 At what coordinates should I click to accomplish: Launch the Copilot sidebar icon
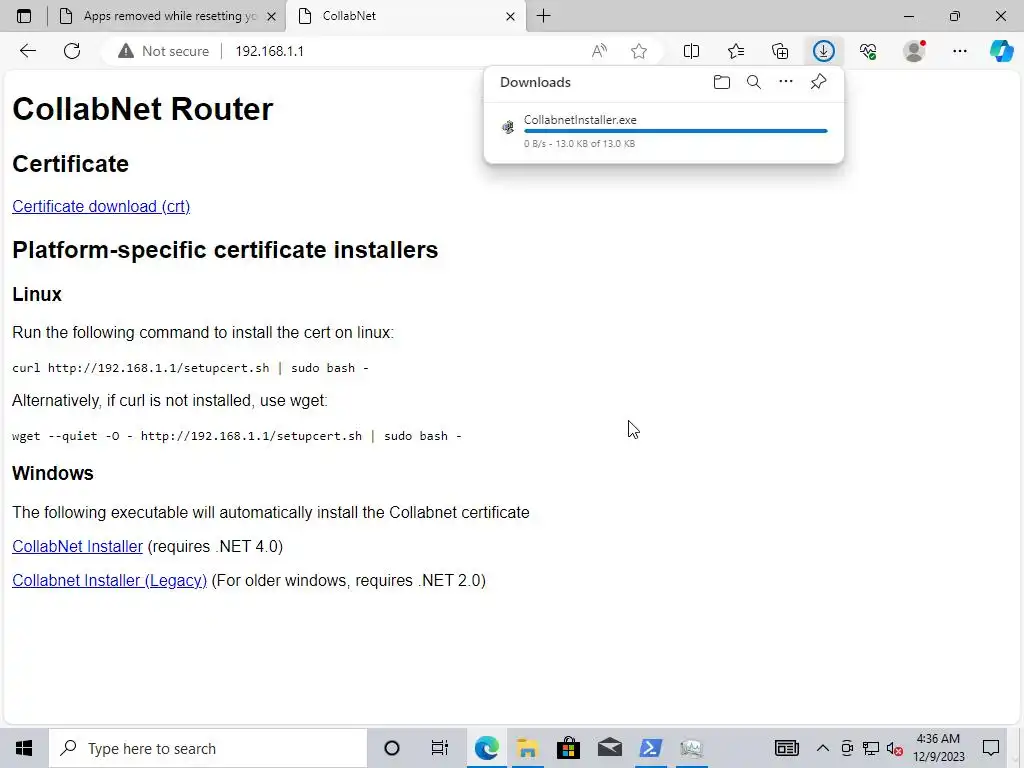1001,51
